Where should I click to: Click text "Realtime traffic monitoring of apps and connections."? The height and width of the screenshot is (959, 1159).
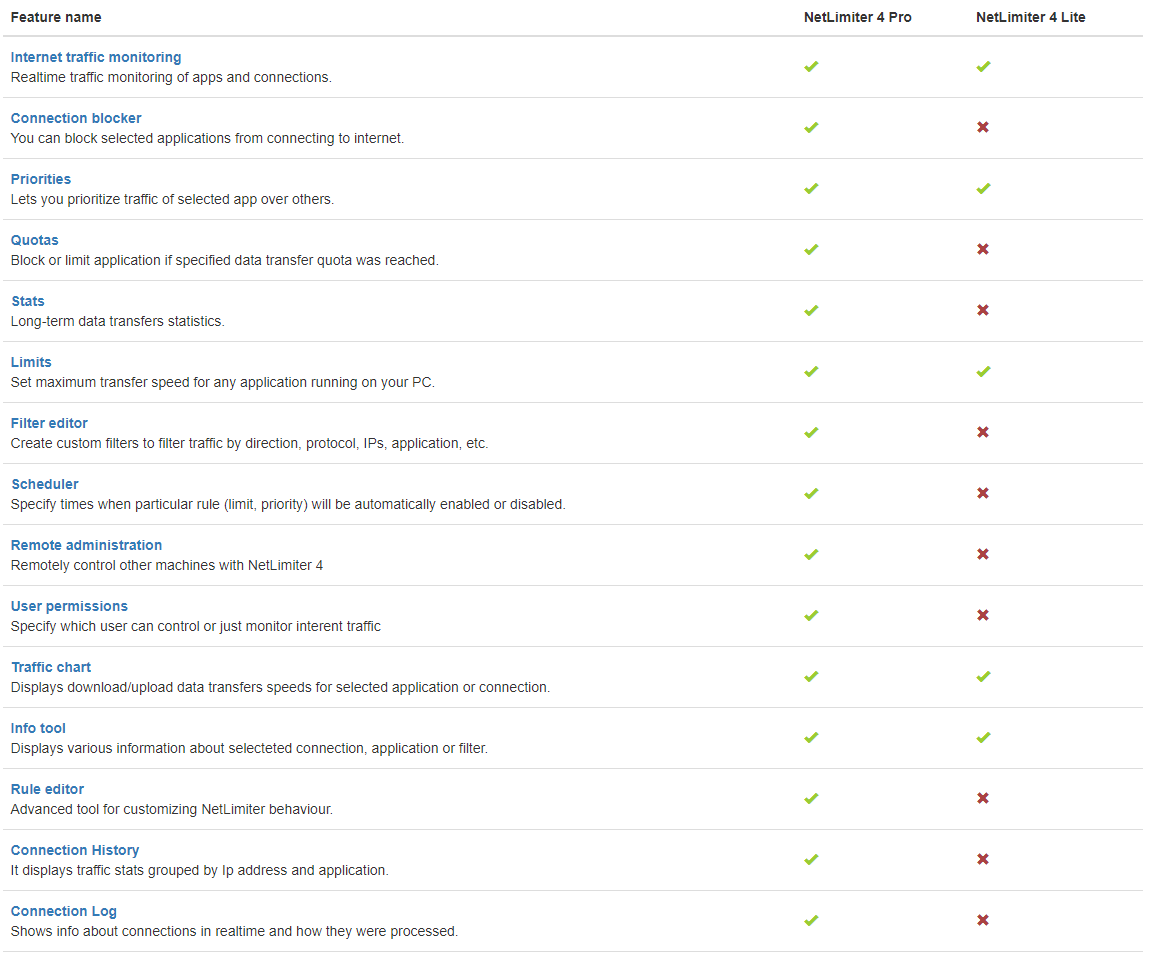click(x=171, y=78)
